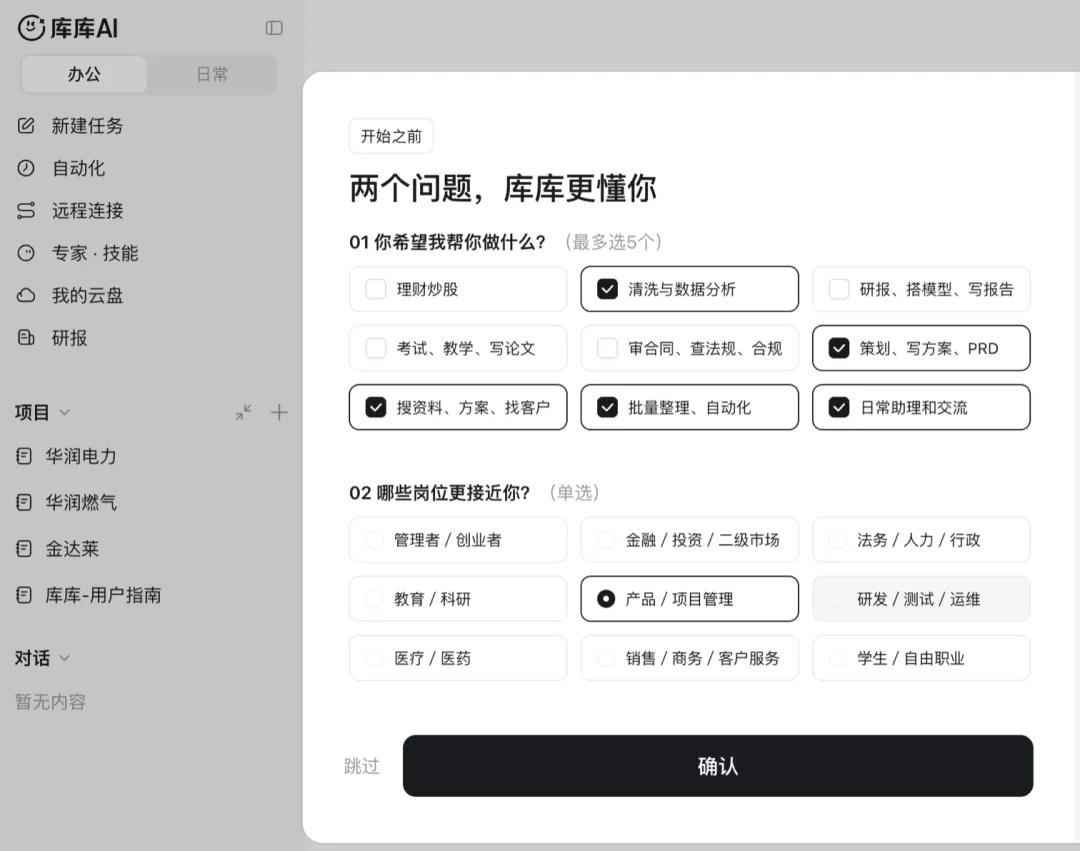The image size is (1080, 851).
Task: Uncheck the 清洗与数据分析 checkbox
Action: click(x=607, y=289)
